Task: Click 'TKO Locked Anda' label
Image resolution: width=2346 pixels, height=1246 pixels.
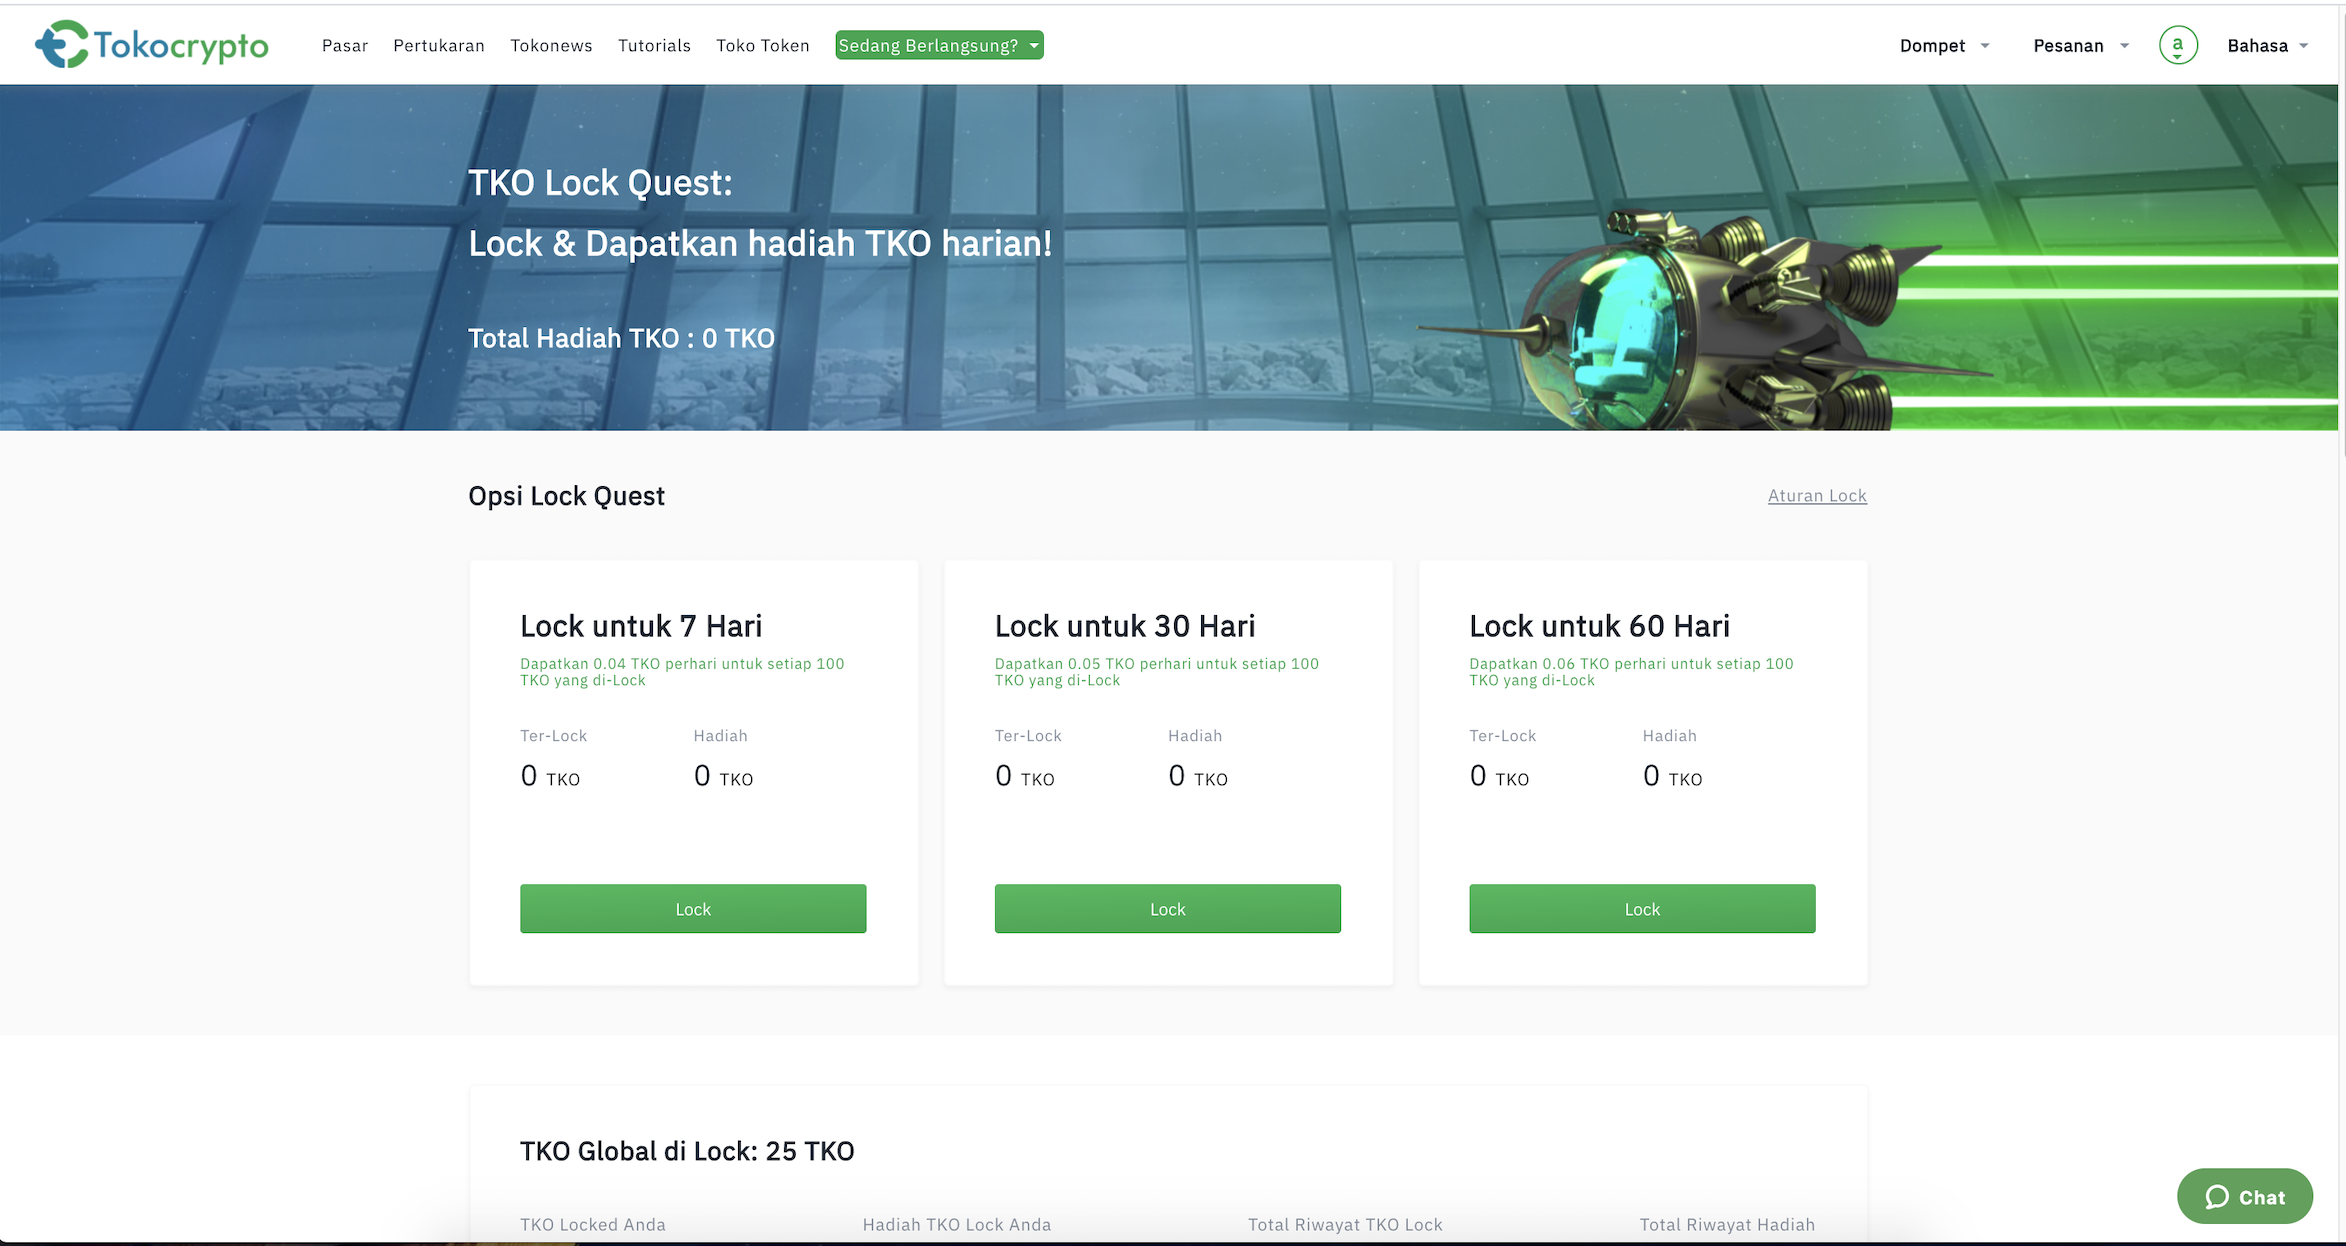Action: 593,1224
